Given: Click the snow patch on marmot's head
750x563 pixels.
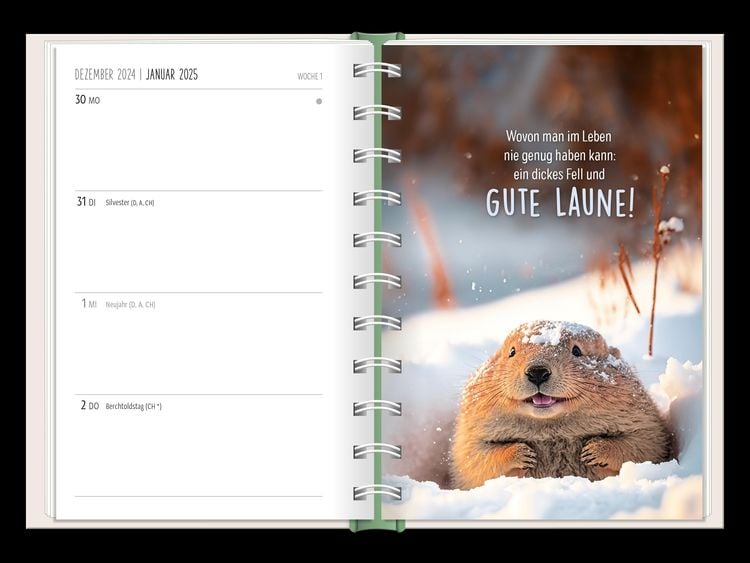Looking at the screenshot, I should point(546,334).
